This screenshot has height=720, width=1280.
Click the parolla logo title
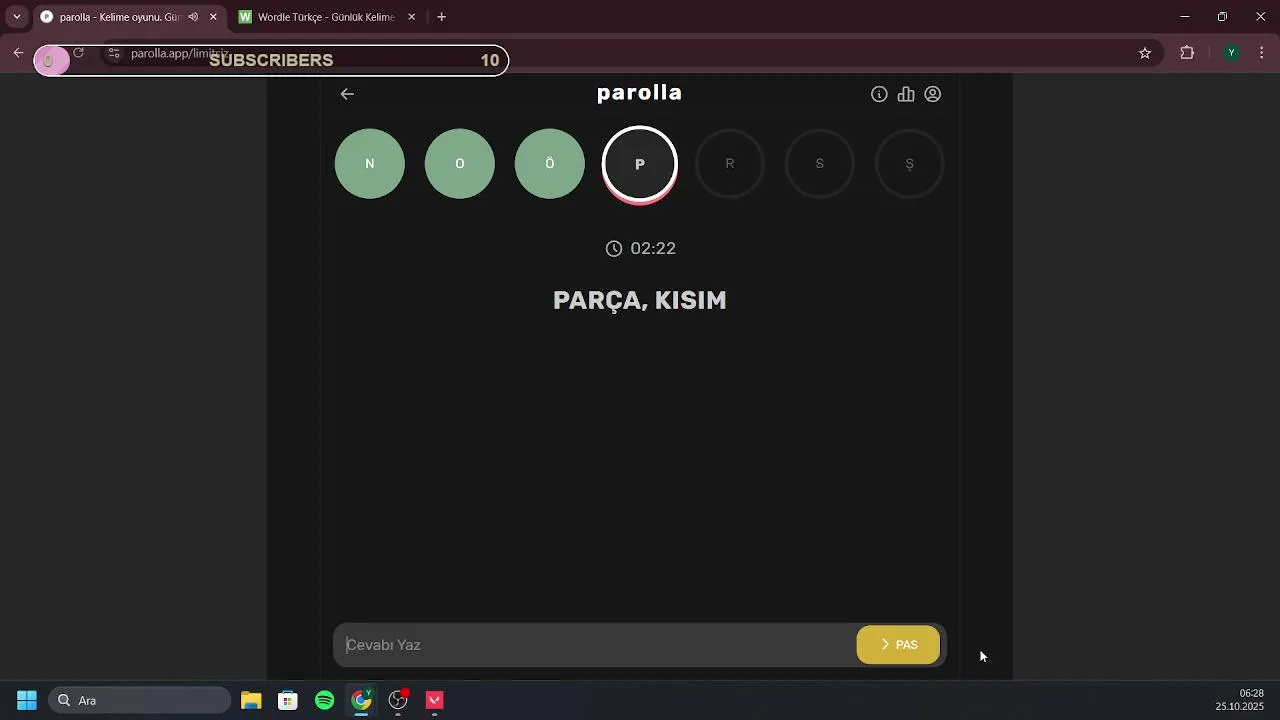coord(640,93)
